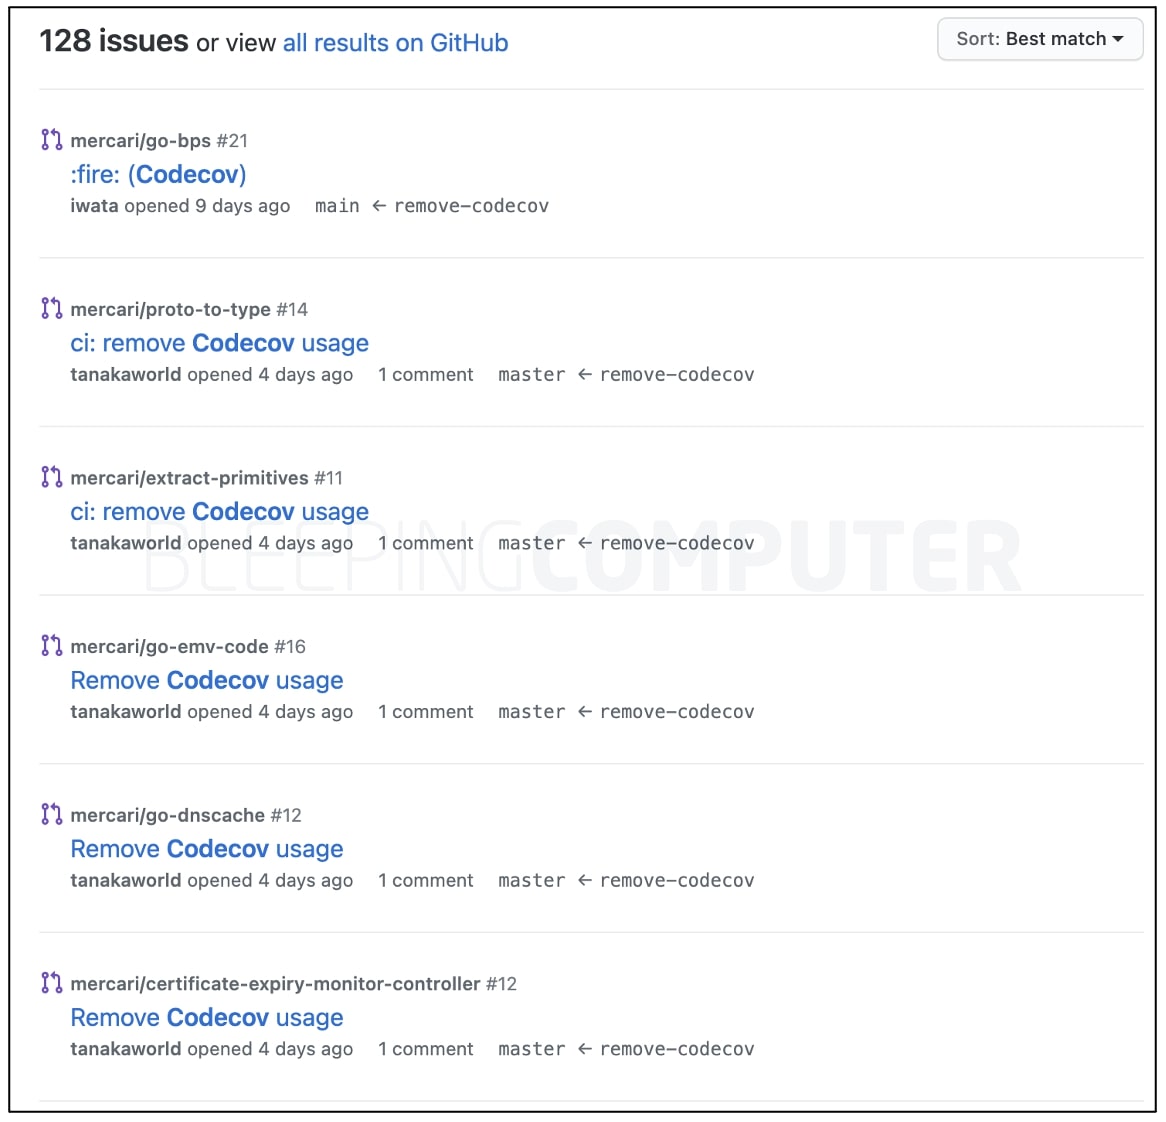Click the pull request icon for certificate-expiry-monitor-controller

tap(51, 983)
